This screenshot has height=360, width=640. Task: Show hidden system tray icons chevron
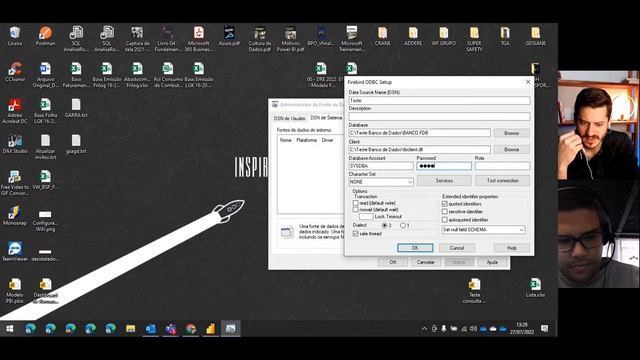424,329
